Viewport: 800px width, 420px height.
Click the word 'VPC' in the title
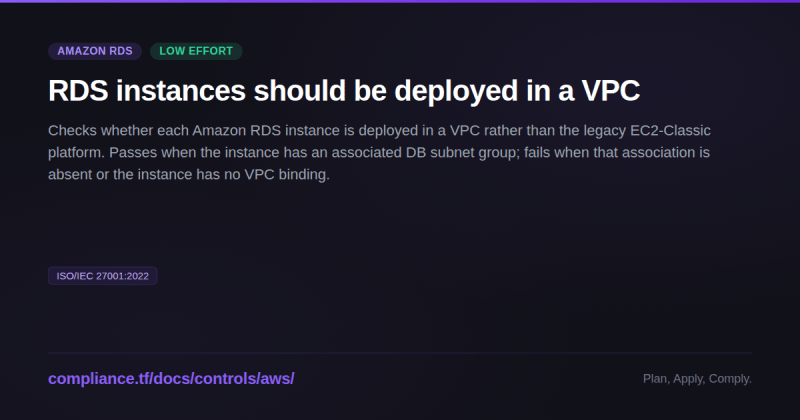click(611, 91)
